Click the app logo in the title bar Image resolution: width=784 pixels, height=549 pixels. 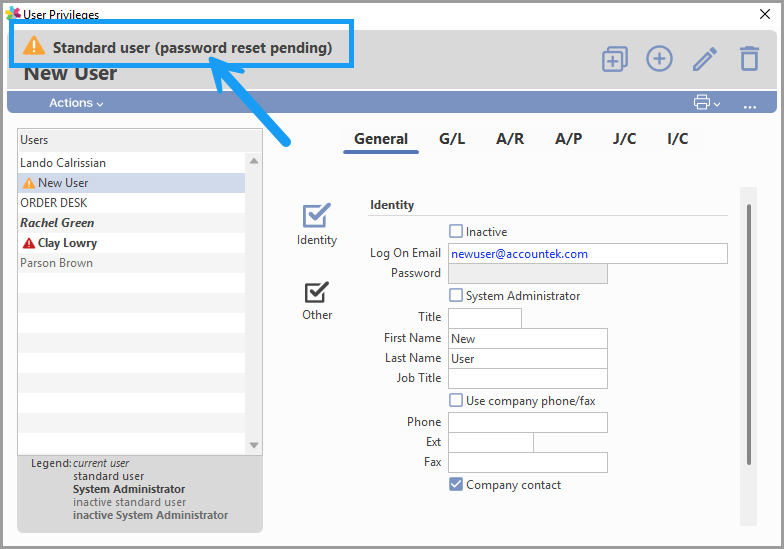click(12, 14)
